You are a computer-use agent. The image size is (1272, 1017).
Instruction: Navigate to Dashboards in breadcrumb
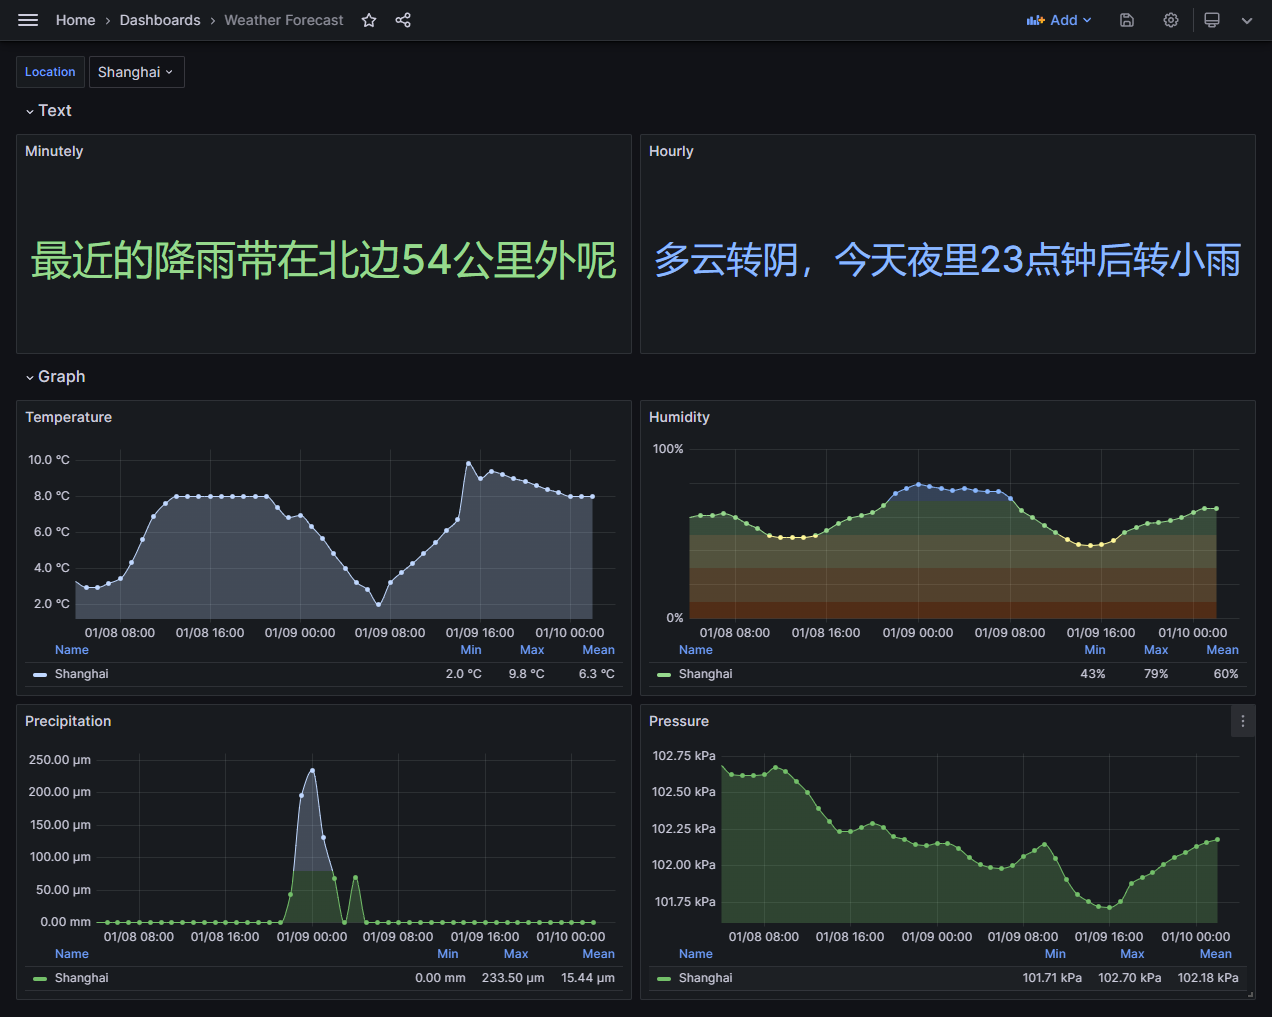(160, 20)
